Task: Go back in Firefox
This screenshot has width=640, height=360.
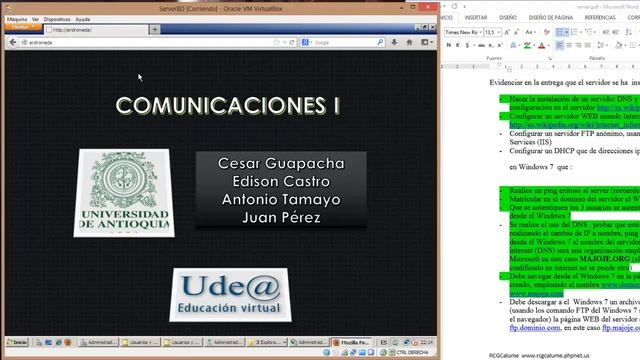Action: point(13,42)
